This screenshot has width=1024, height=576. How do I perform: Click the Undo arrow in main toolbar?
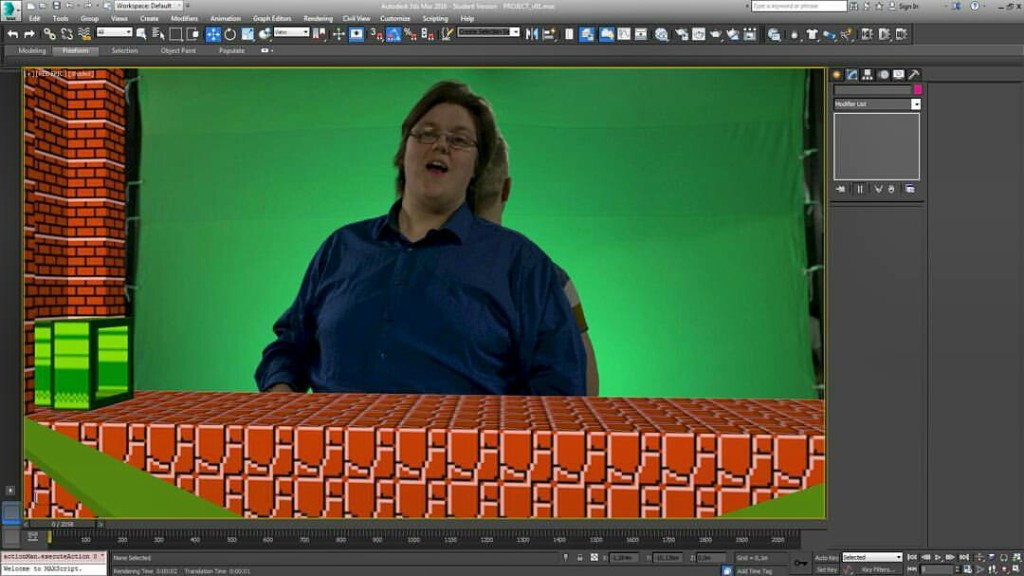12,34
